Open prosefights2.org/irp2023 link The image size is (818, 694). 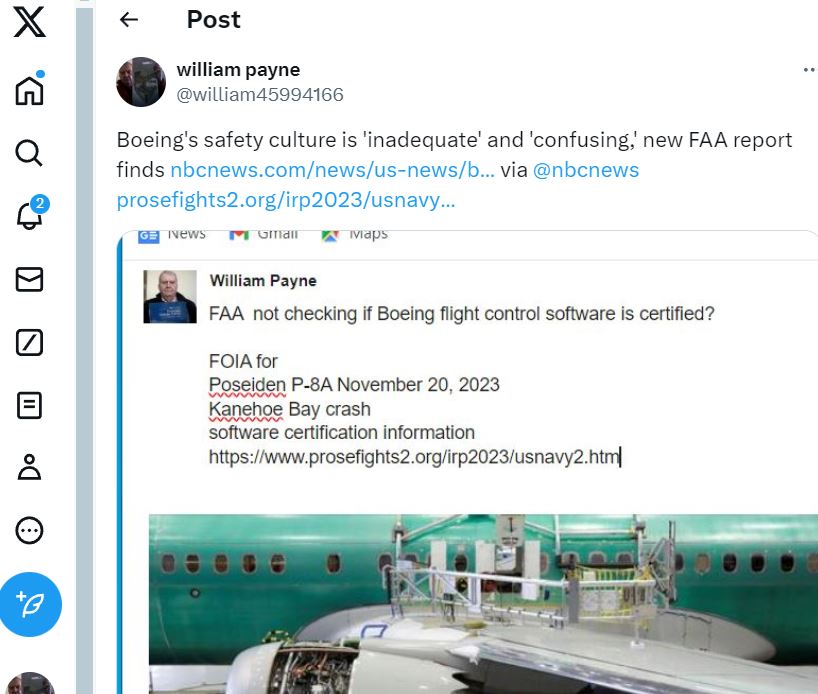tap(286, 200)
